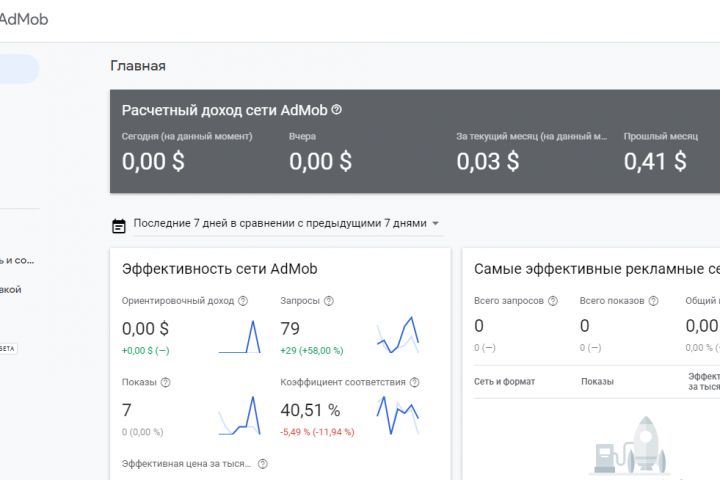Viewport: 720px width, 480px height.
Task: Click the Вчера earnings value 0,00 $
Action: (x=321, y=162)
